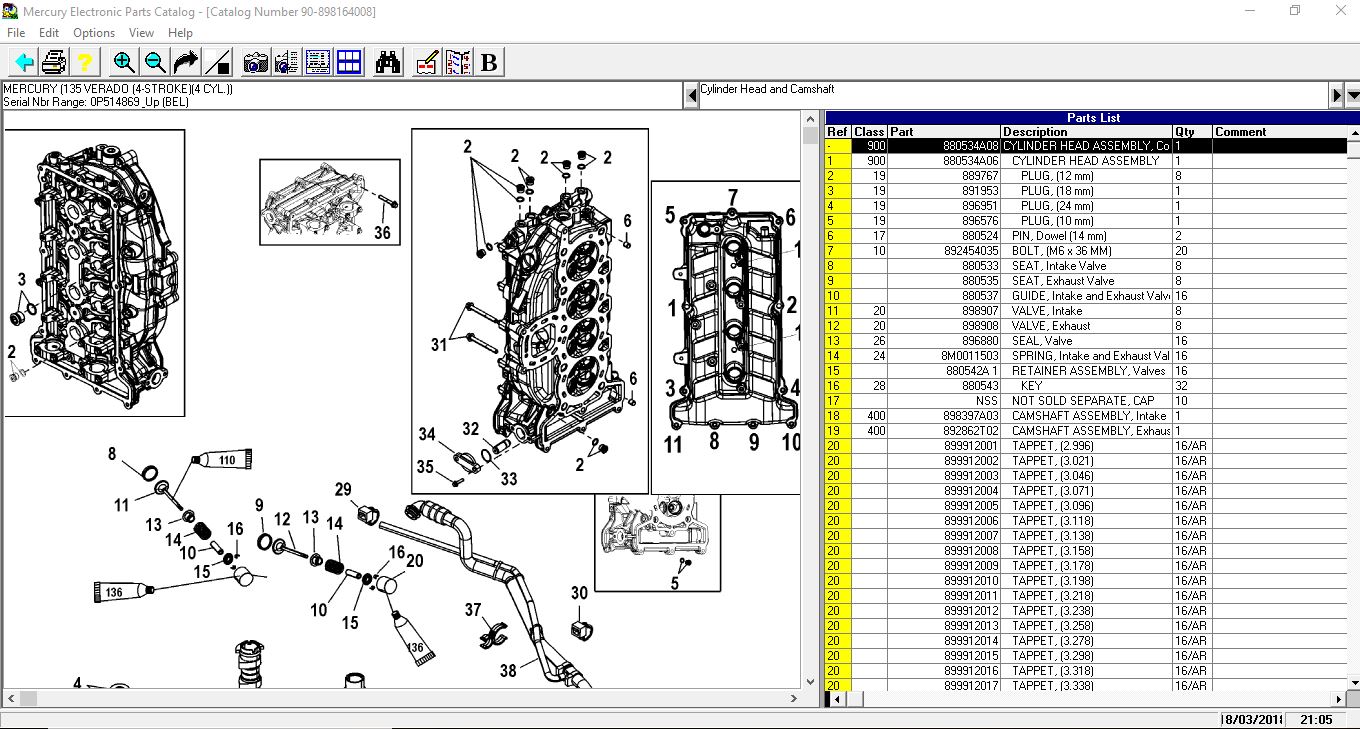Click the numbered chart icon
The height and width of the screenshot is (729, 1360).
pyautogui.click(x=458, y=63)
